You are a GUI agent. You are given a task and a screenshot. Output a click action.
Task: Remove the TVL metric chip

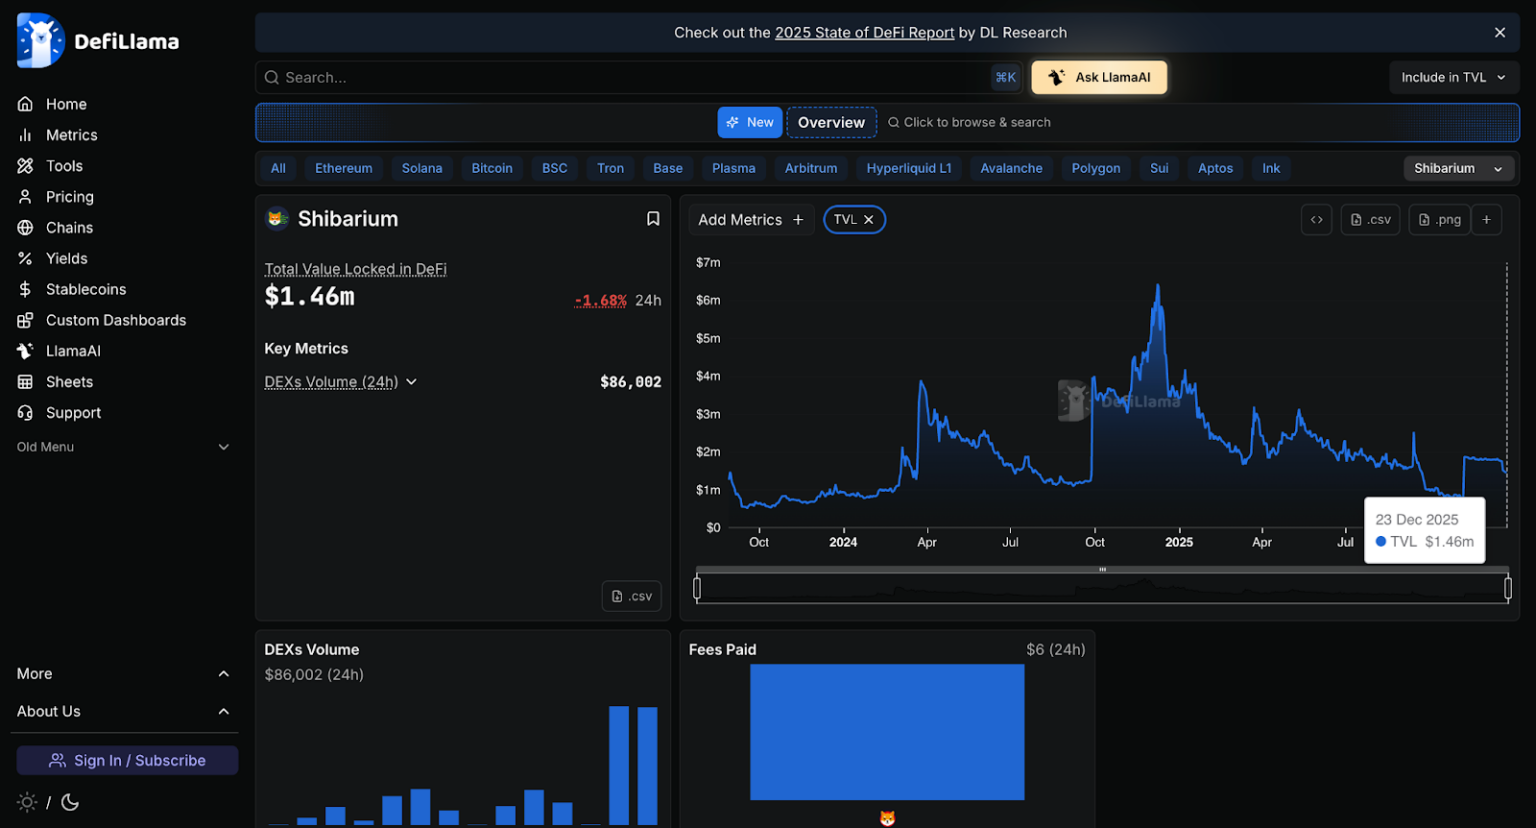tap(869, 220)
